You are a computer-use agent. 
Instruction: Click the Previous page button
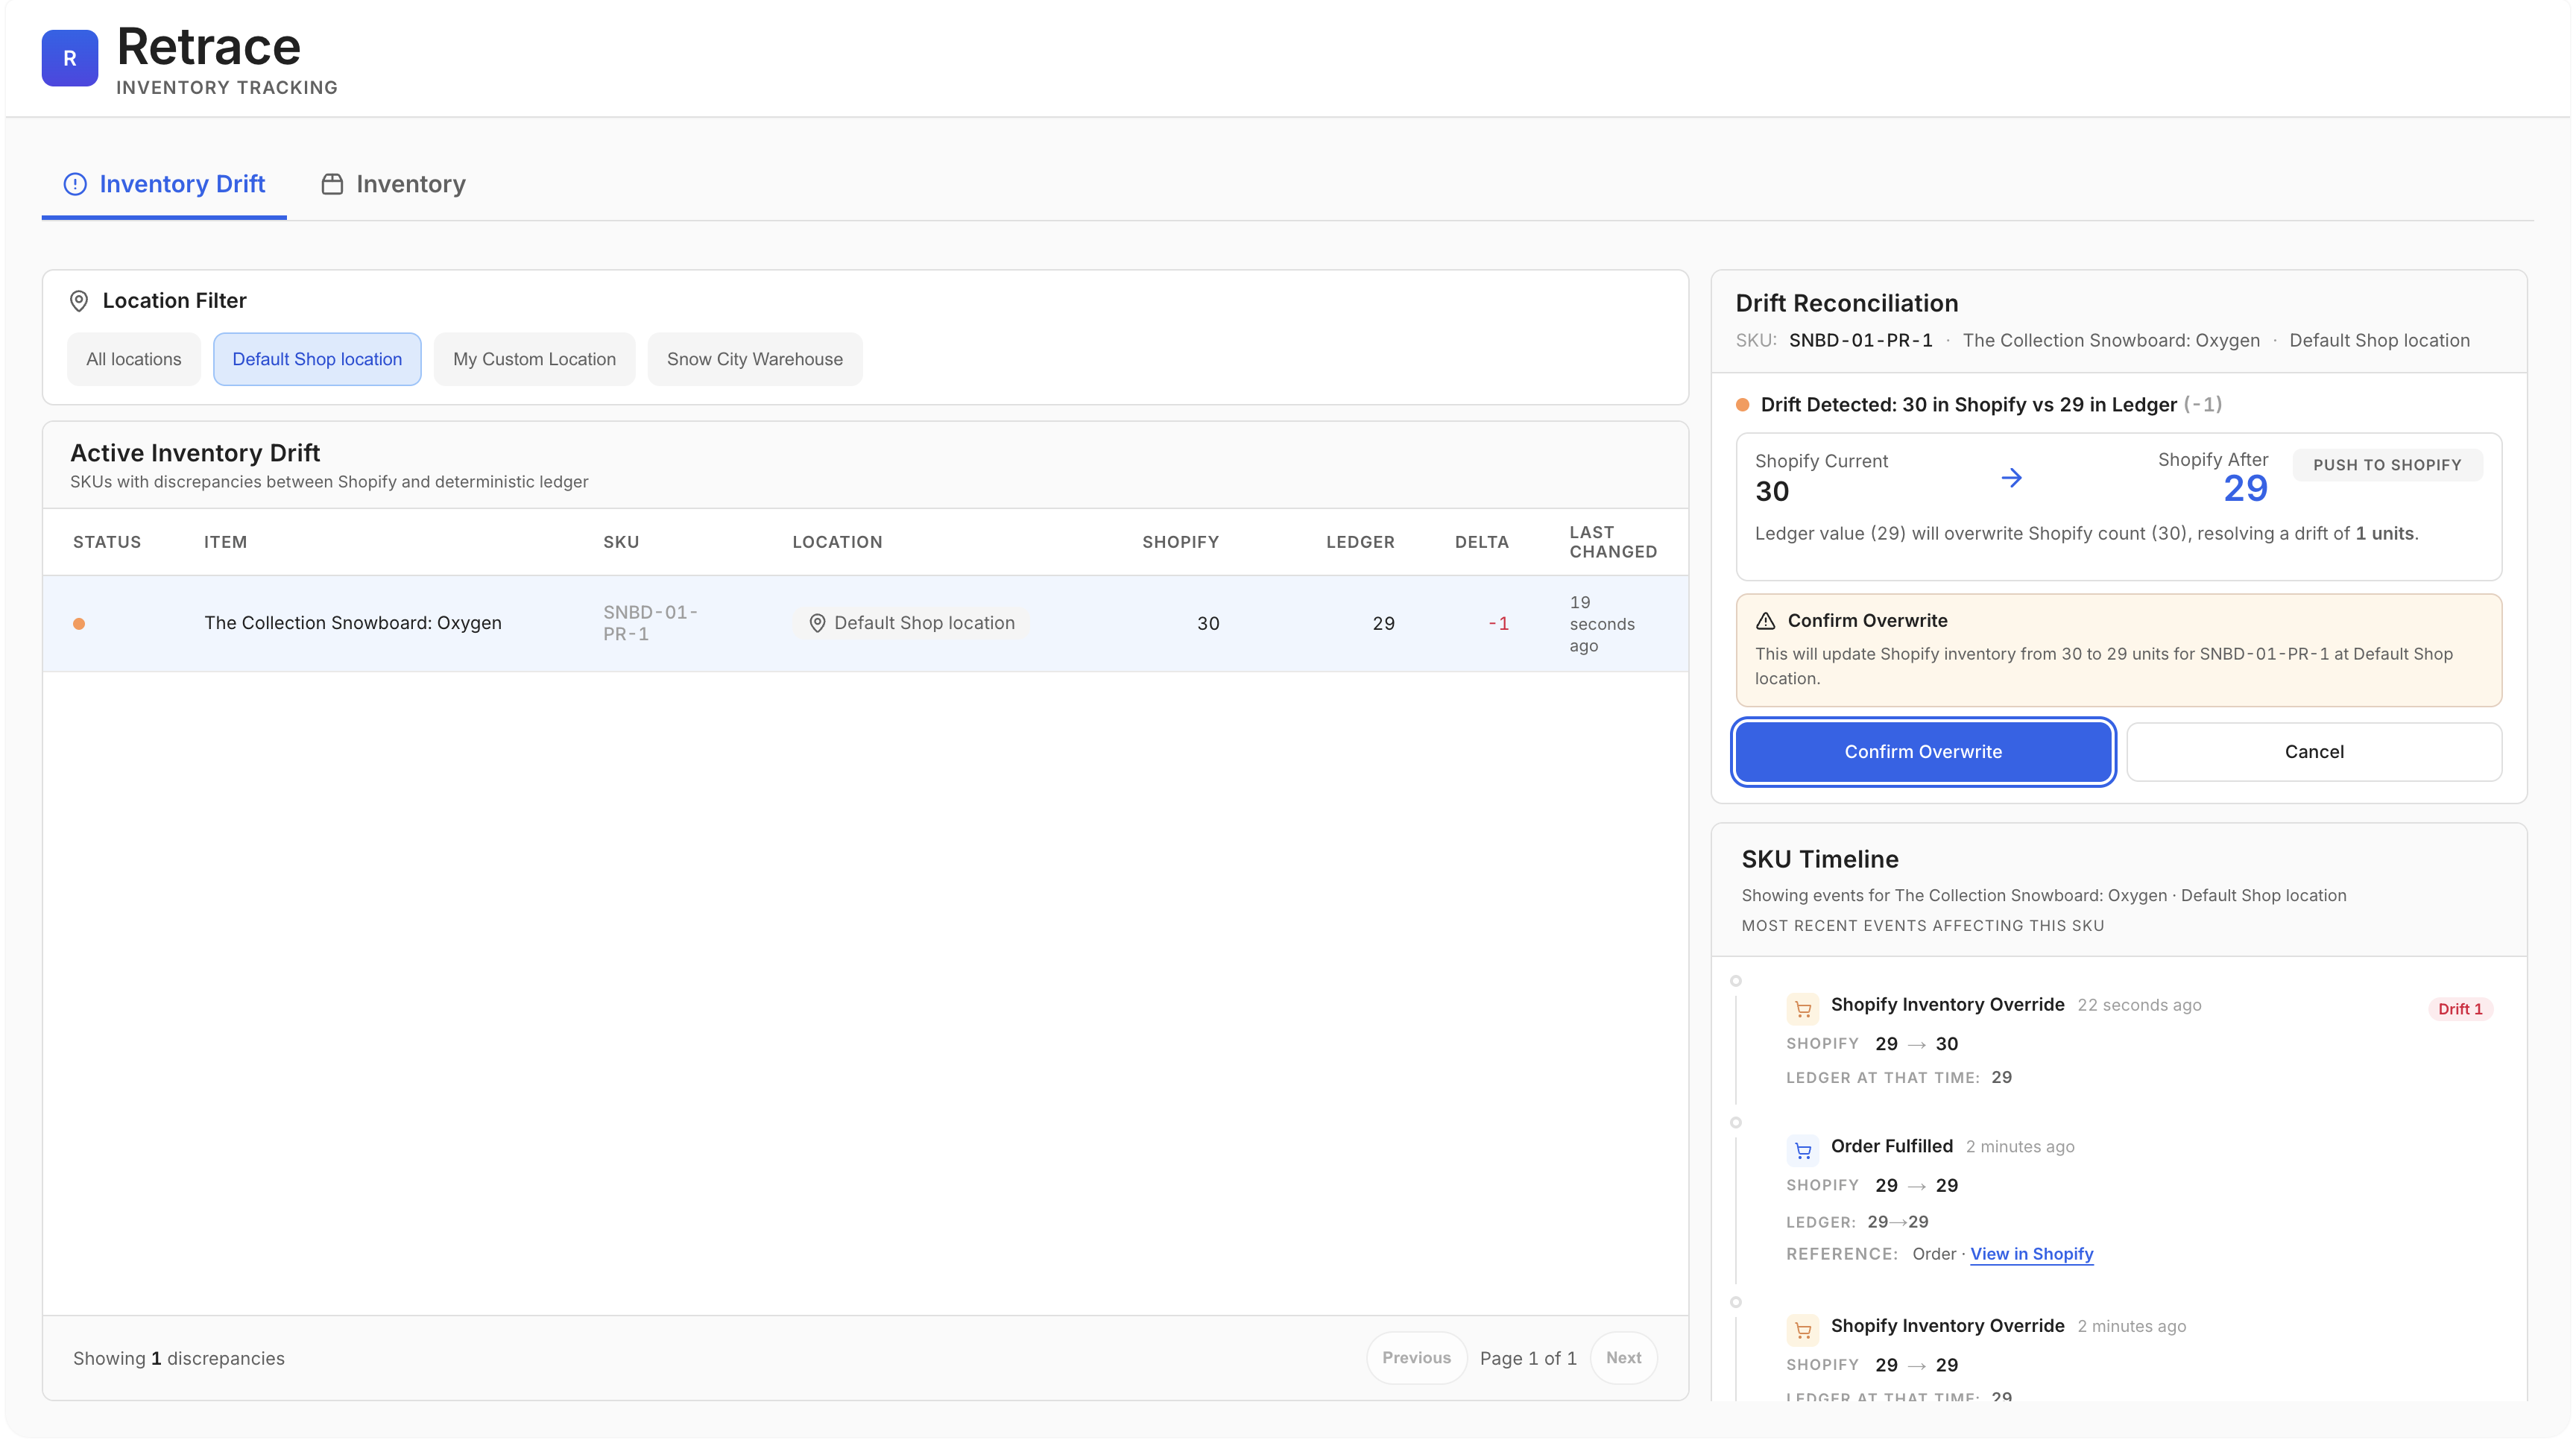pos(1416,1358)
